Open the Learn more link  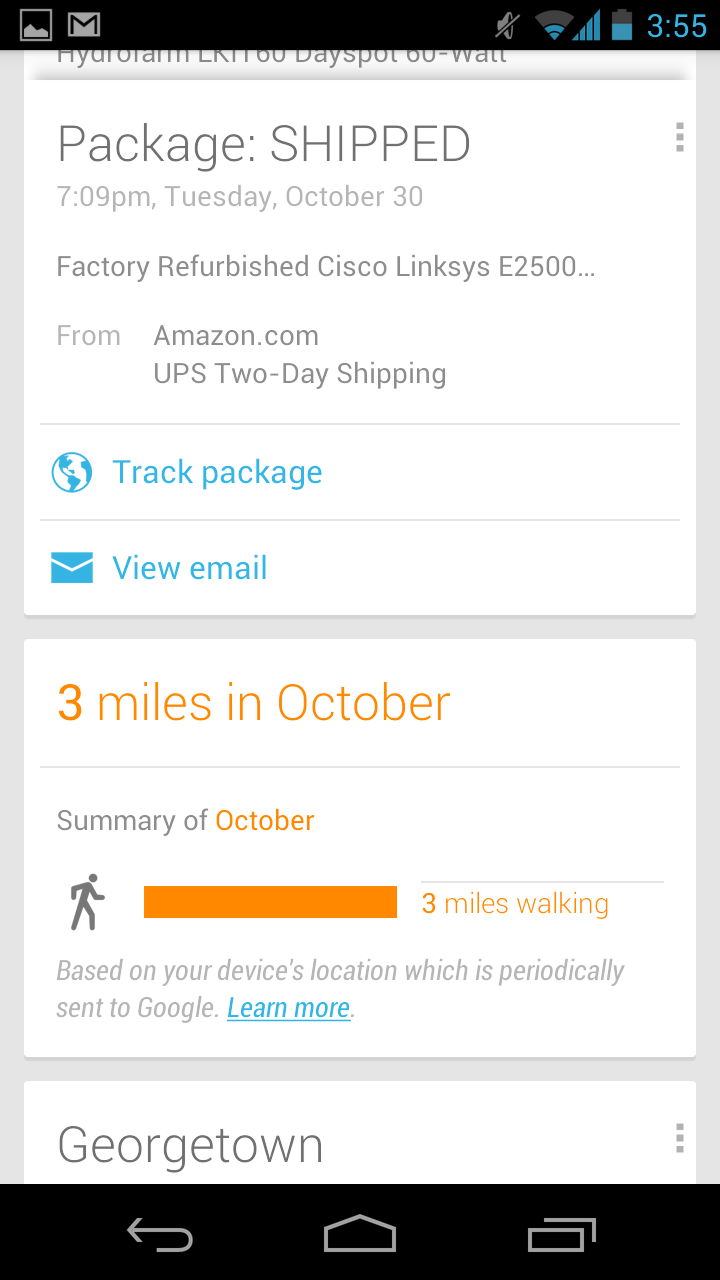click(x=288, y=1008)
